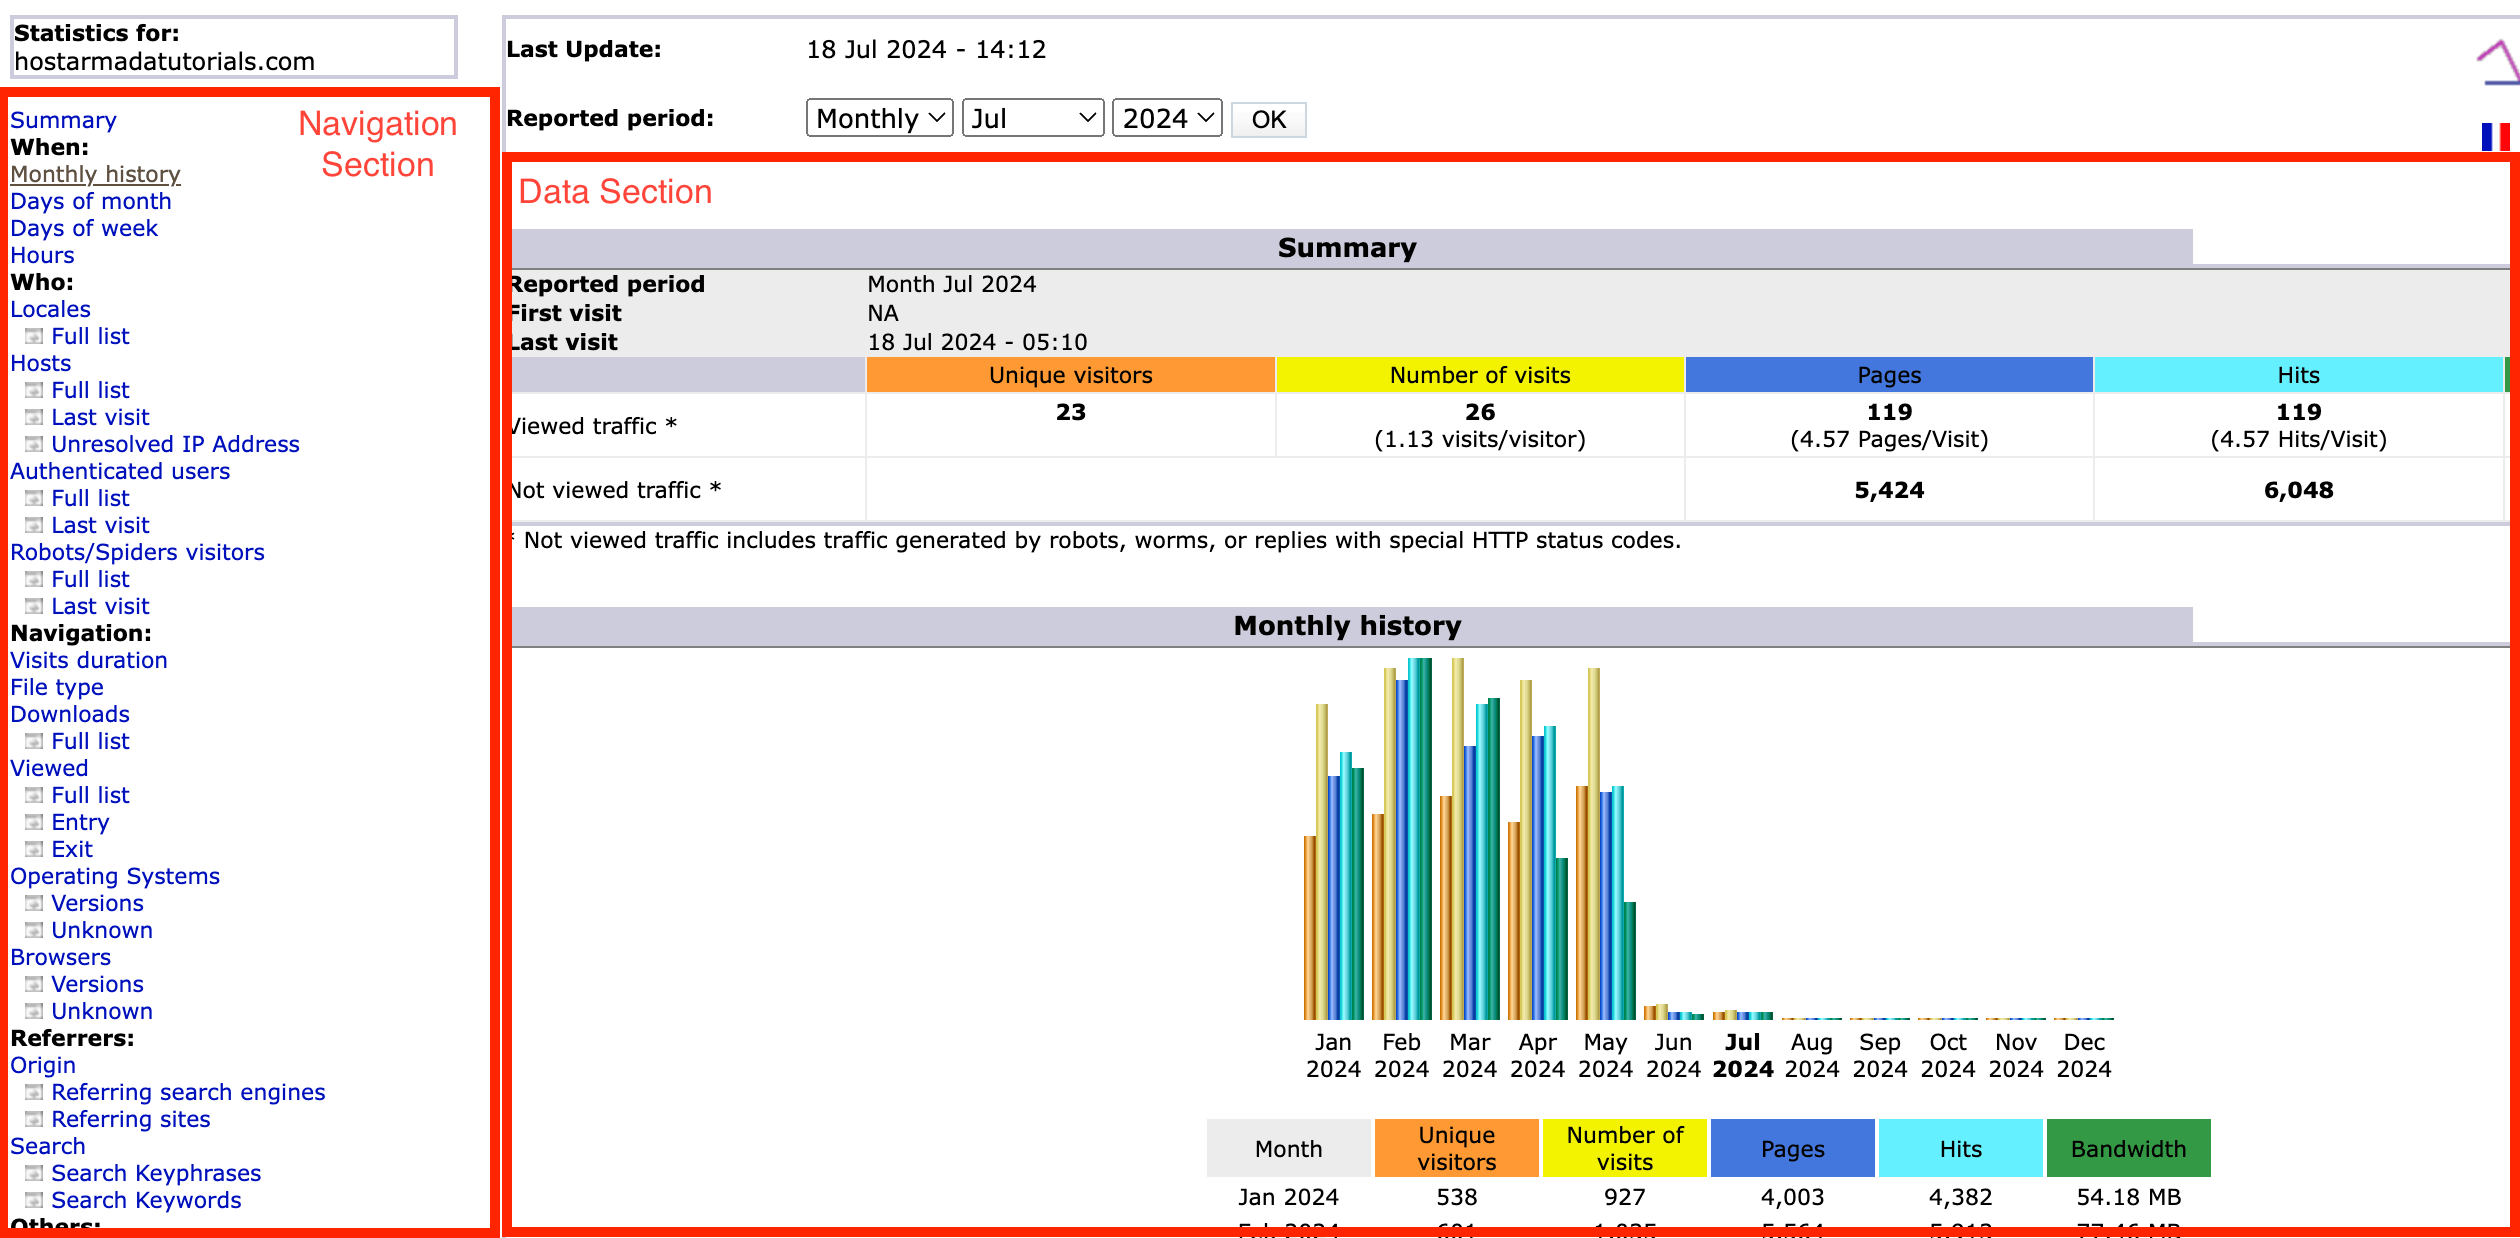2520x1238 pixels.
Task: Open the 2024 year dropdown
Action: [1167, 119]
